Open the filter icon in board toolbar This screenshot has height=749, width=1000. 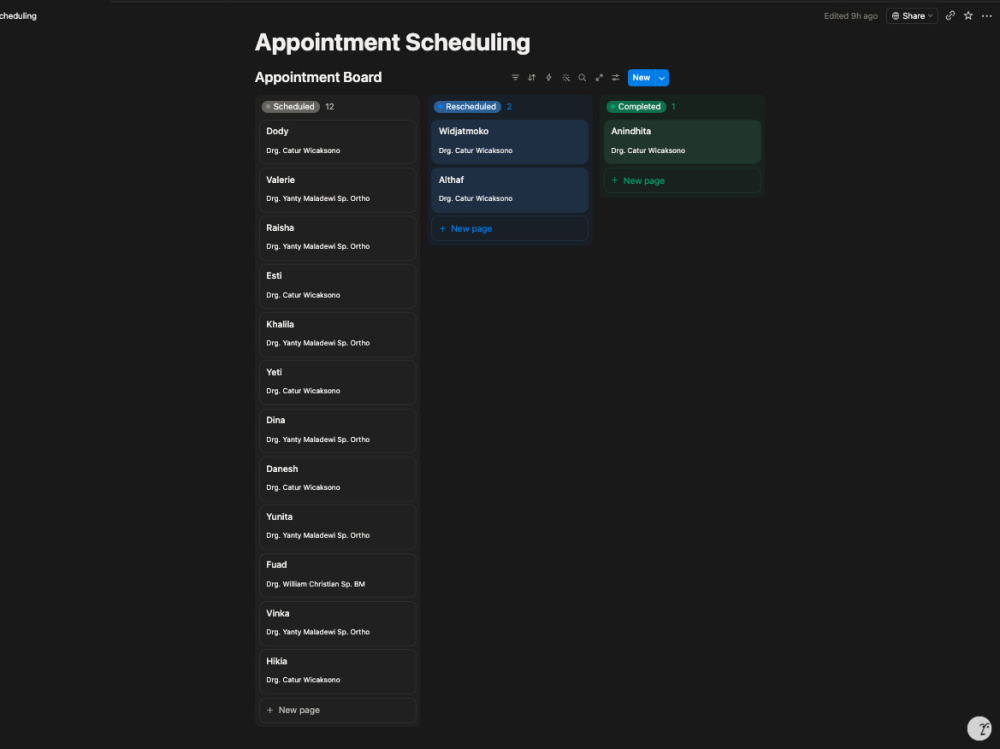pos(515,78)
